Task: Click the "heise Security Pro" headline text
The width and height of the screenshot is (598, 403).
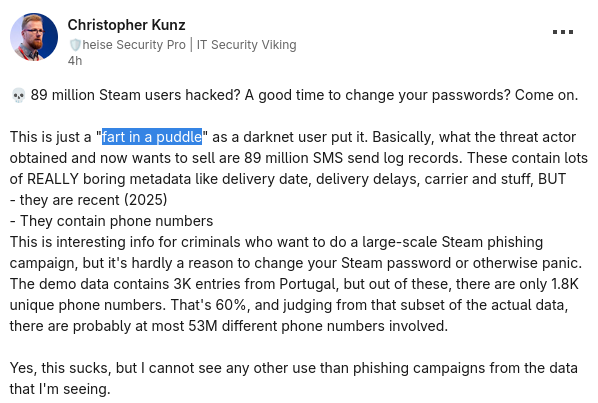Action: coord(134,45)
